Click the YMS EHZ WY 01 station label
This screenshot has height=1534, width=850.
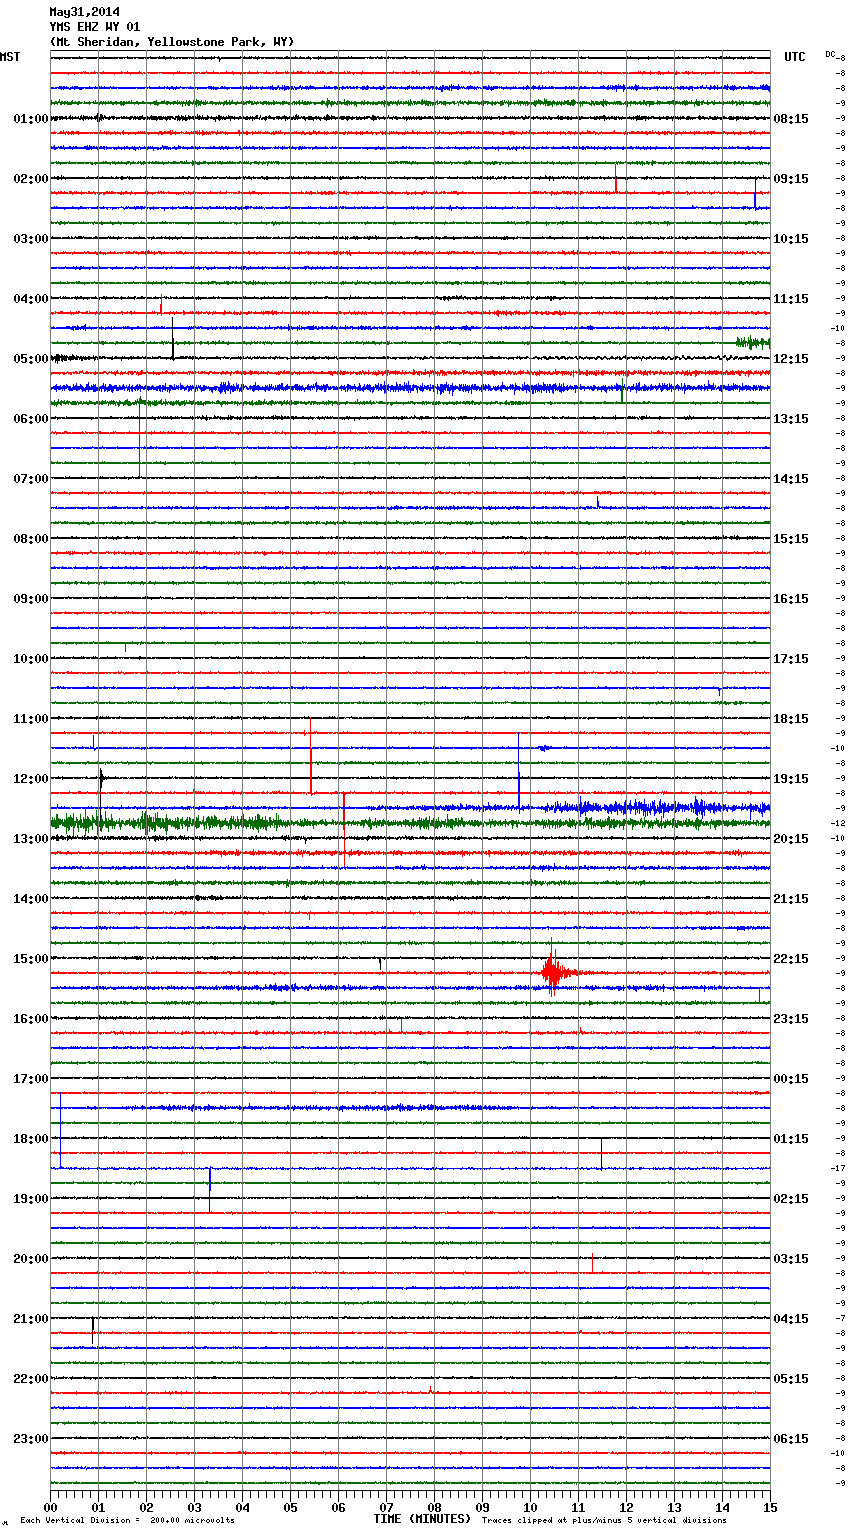click(x=94, y=27)
